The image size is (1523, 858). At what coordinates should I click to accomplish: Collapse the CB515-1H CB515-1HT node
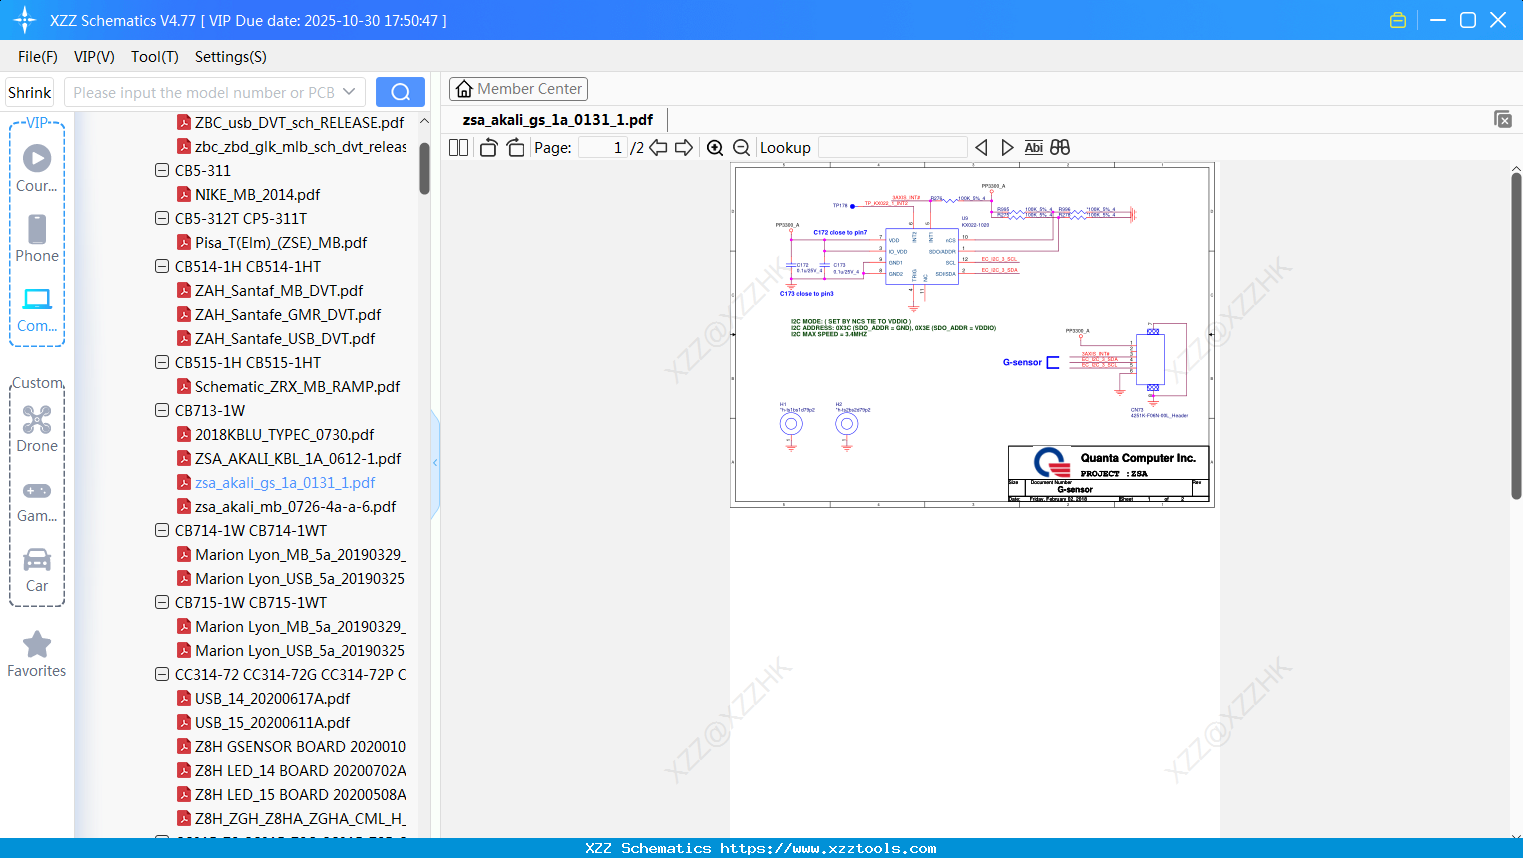tap(162, 362)
